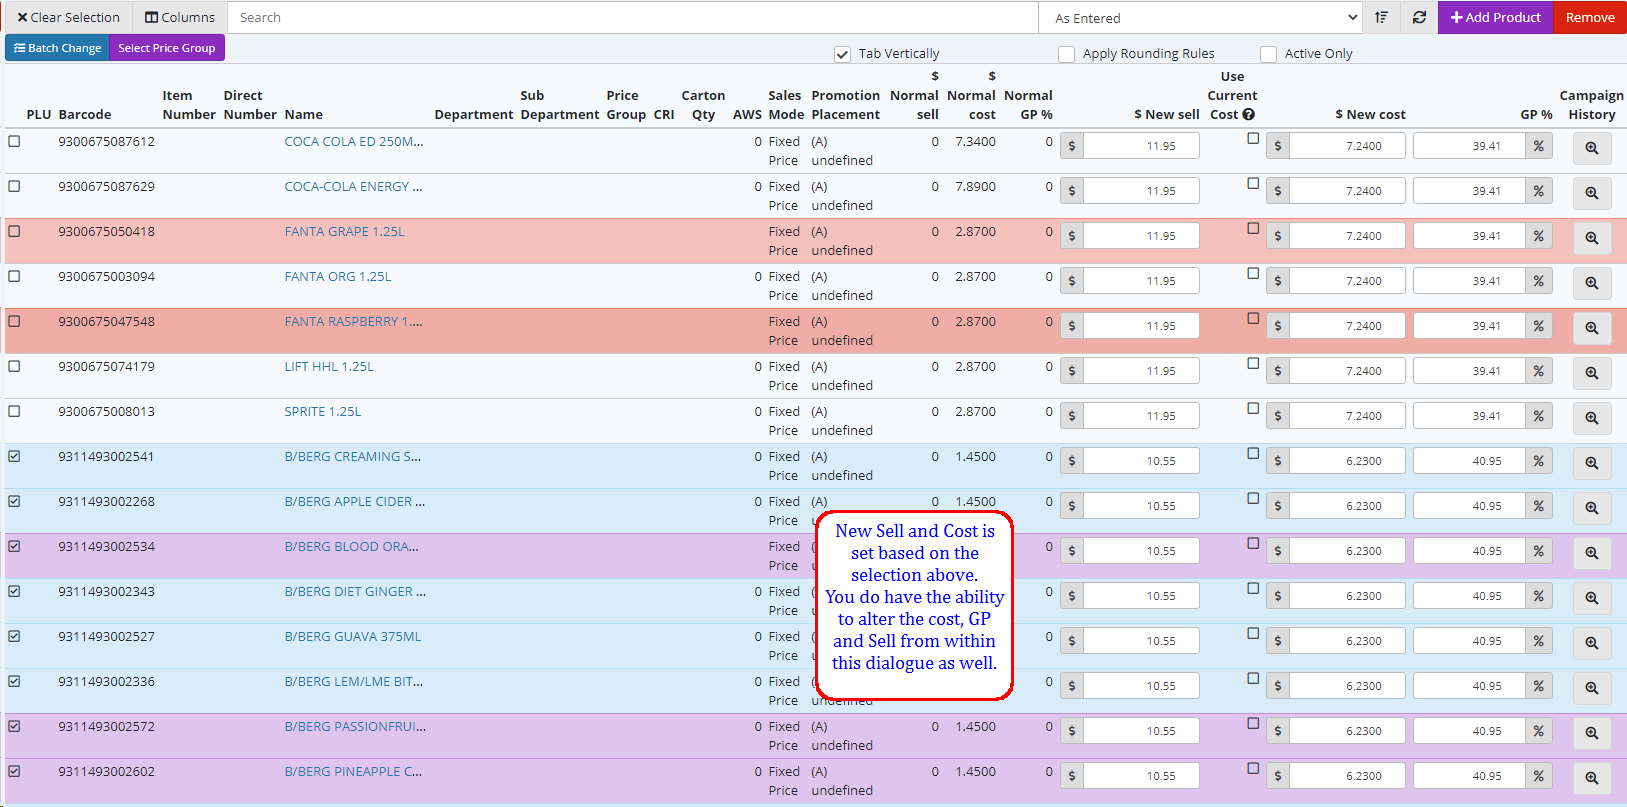Click Clear Selection button

(68, 17)
